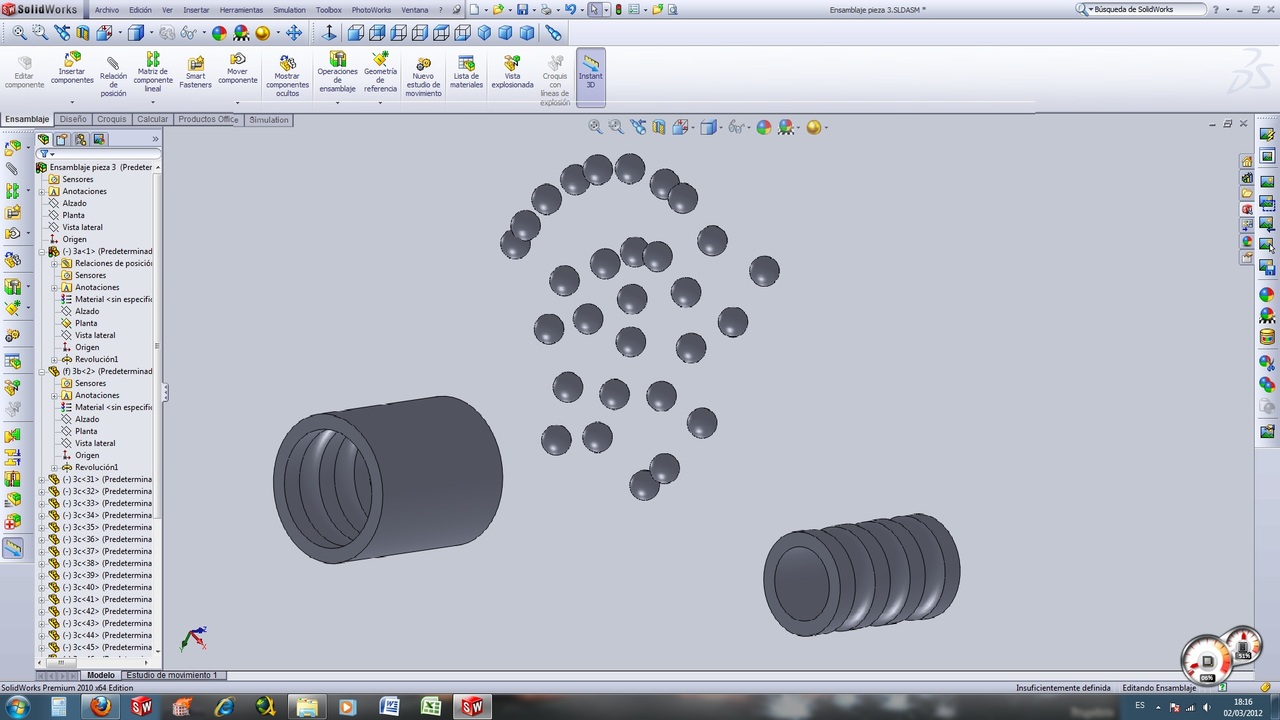
Task: Click viewport apply scene icon
Action: point(786,127)
